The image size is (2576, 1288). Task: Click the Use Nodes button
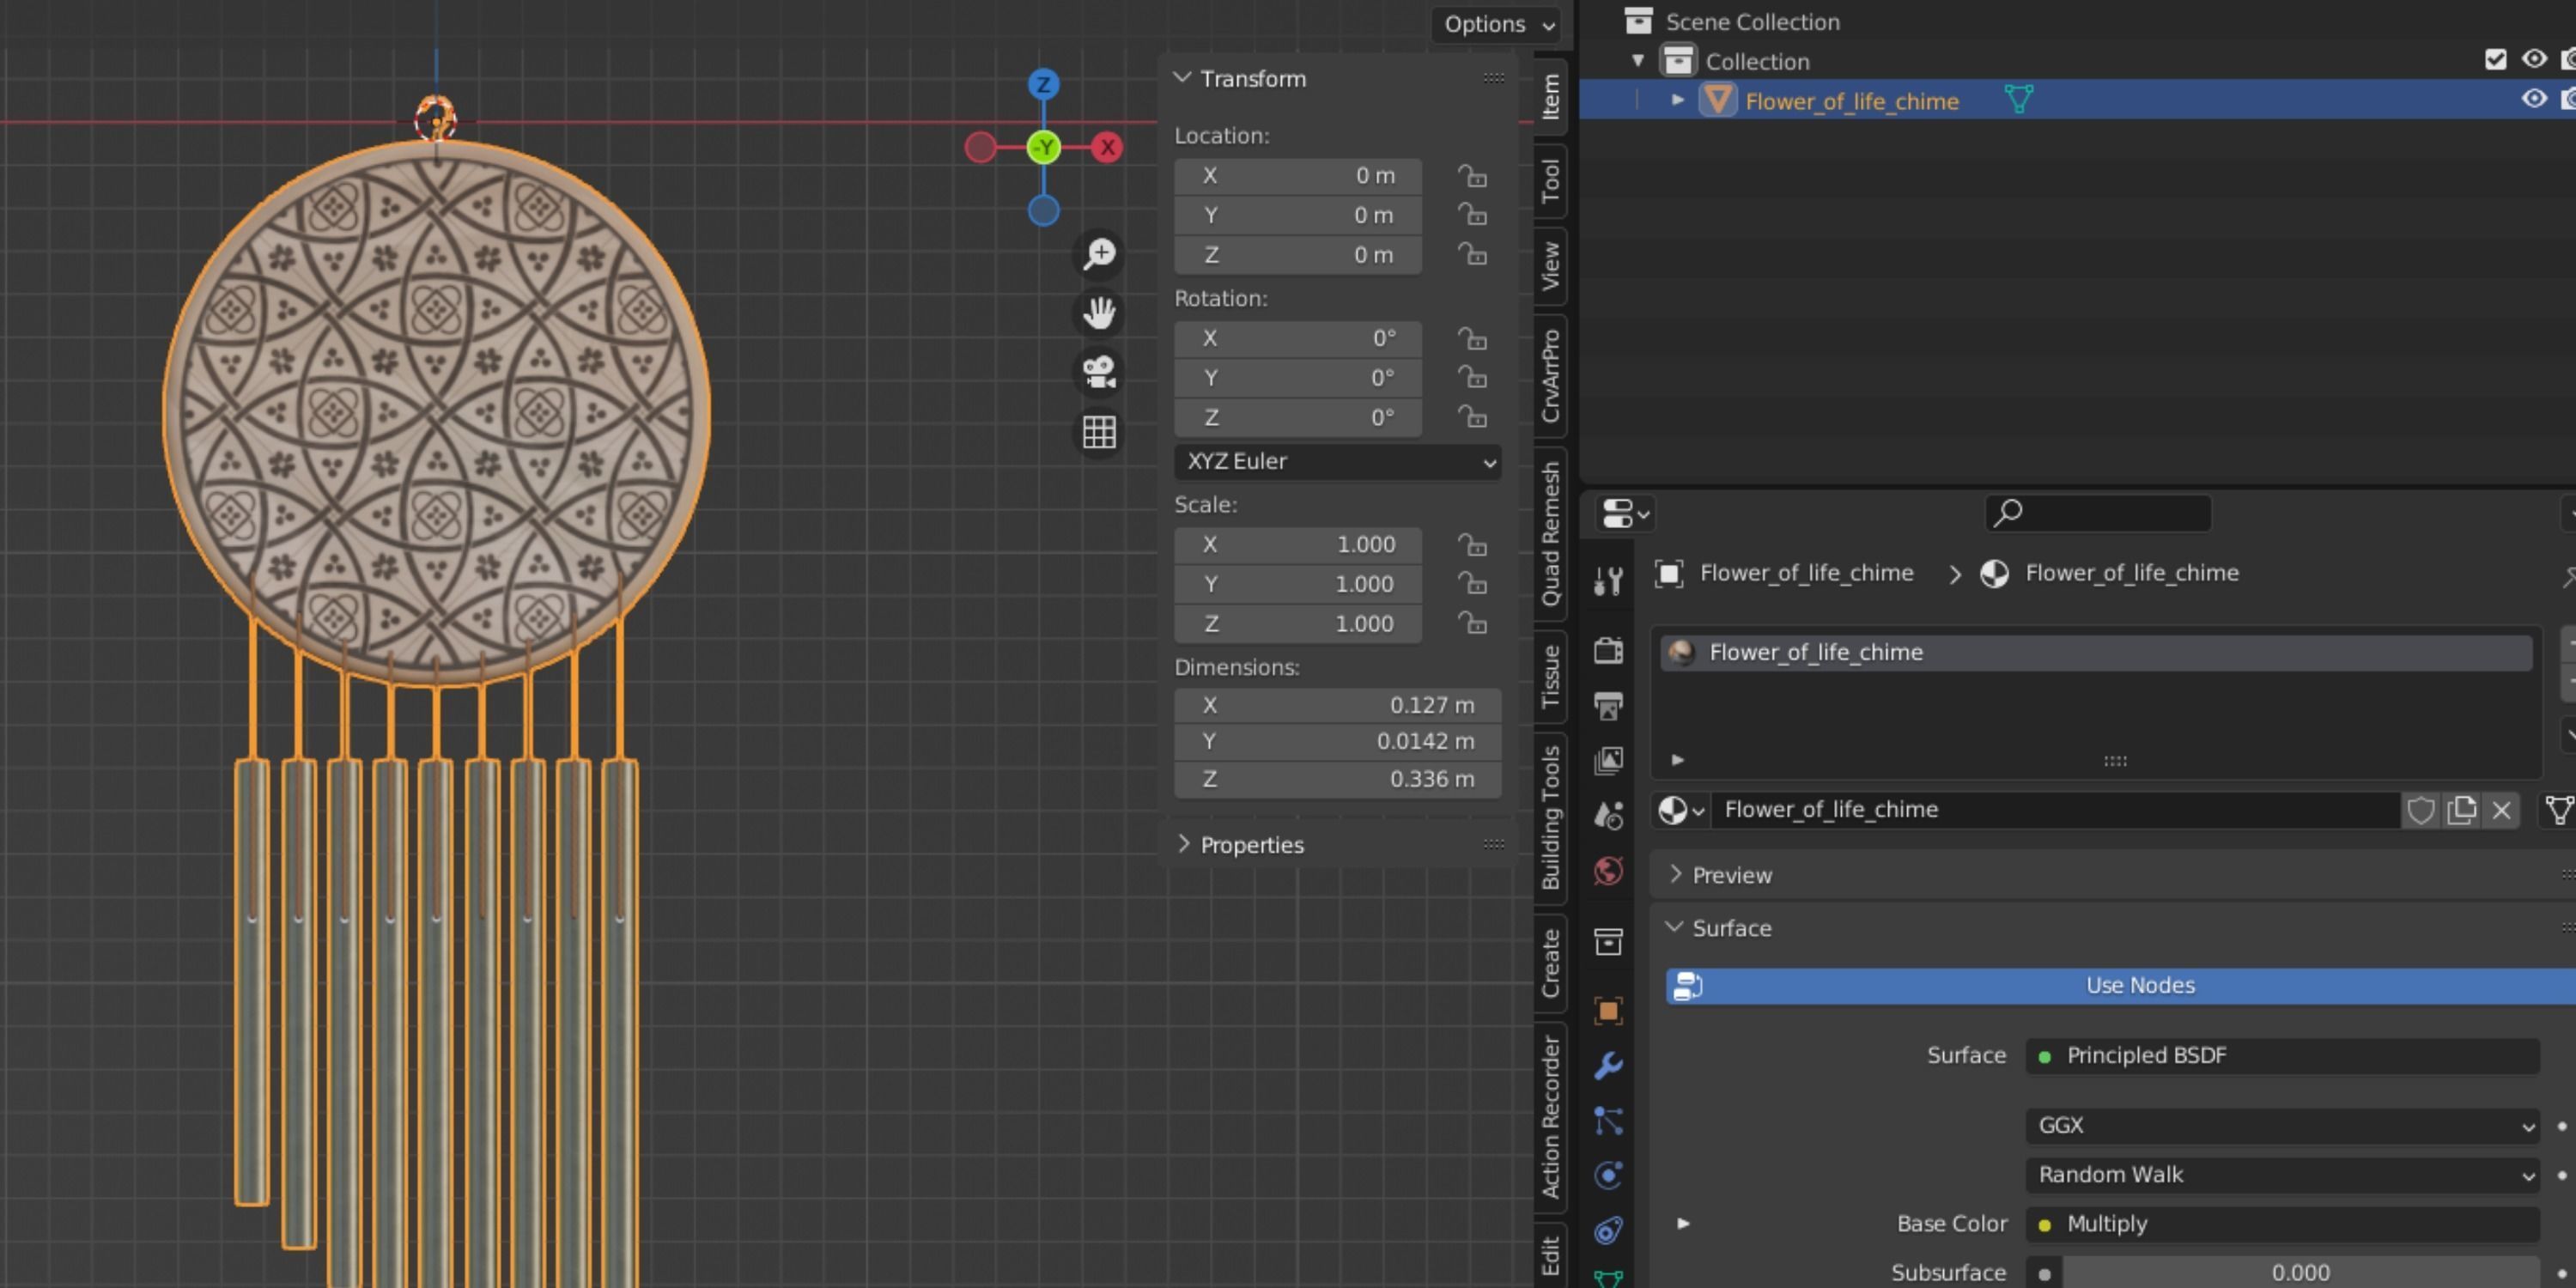pyautogui.click(x=2120, y=986)
